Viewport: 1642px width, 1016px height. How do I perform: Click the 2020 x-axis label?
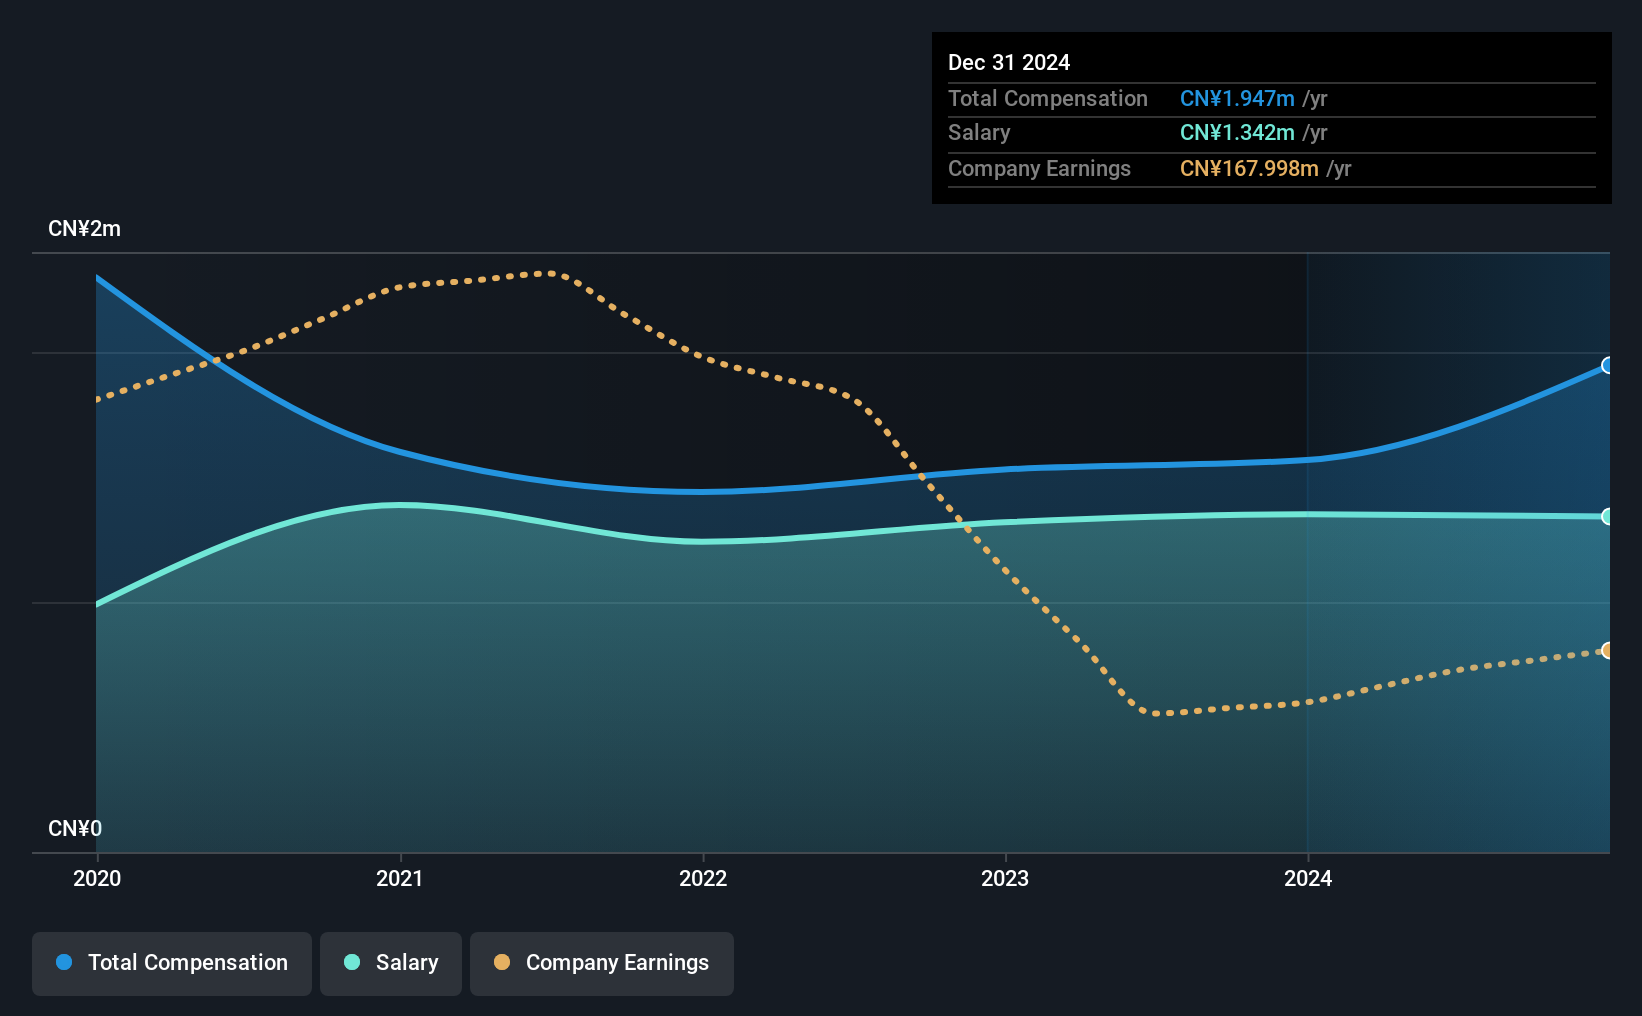[x=97, y=878]
